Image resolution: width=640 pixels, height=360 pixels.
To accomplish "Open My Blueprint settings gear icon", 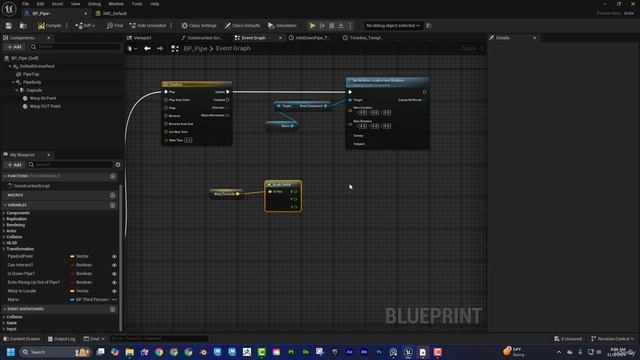I will [118, 164].
